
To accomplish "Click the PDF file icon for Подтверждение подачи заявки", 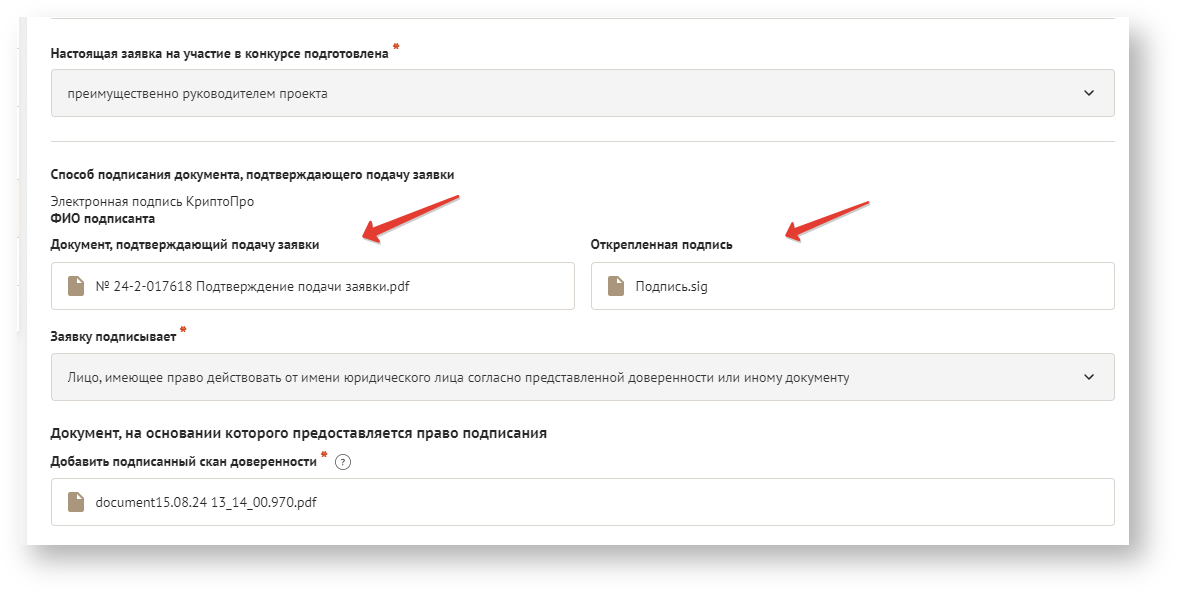I will click(x=76, y=287).
